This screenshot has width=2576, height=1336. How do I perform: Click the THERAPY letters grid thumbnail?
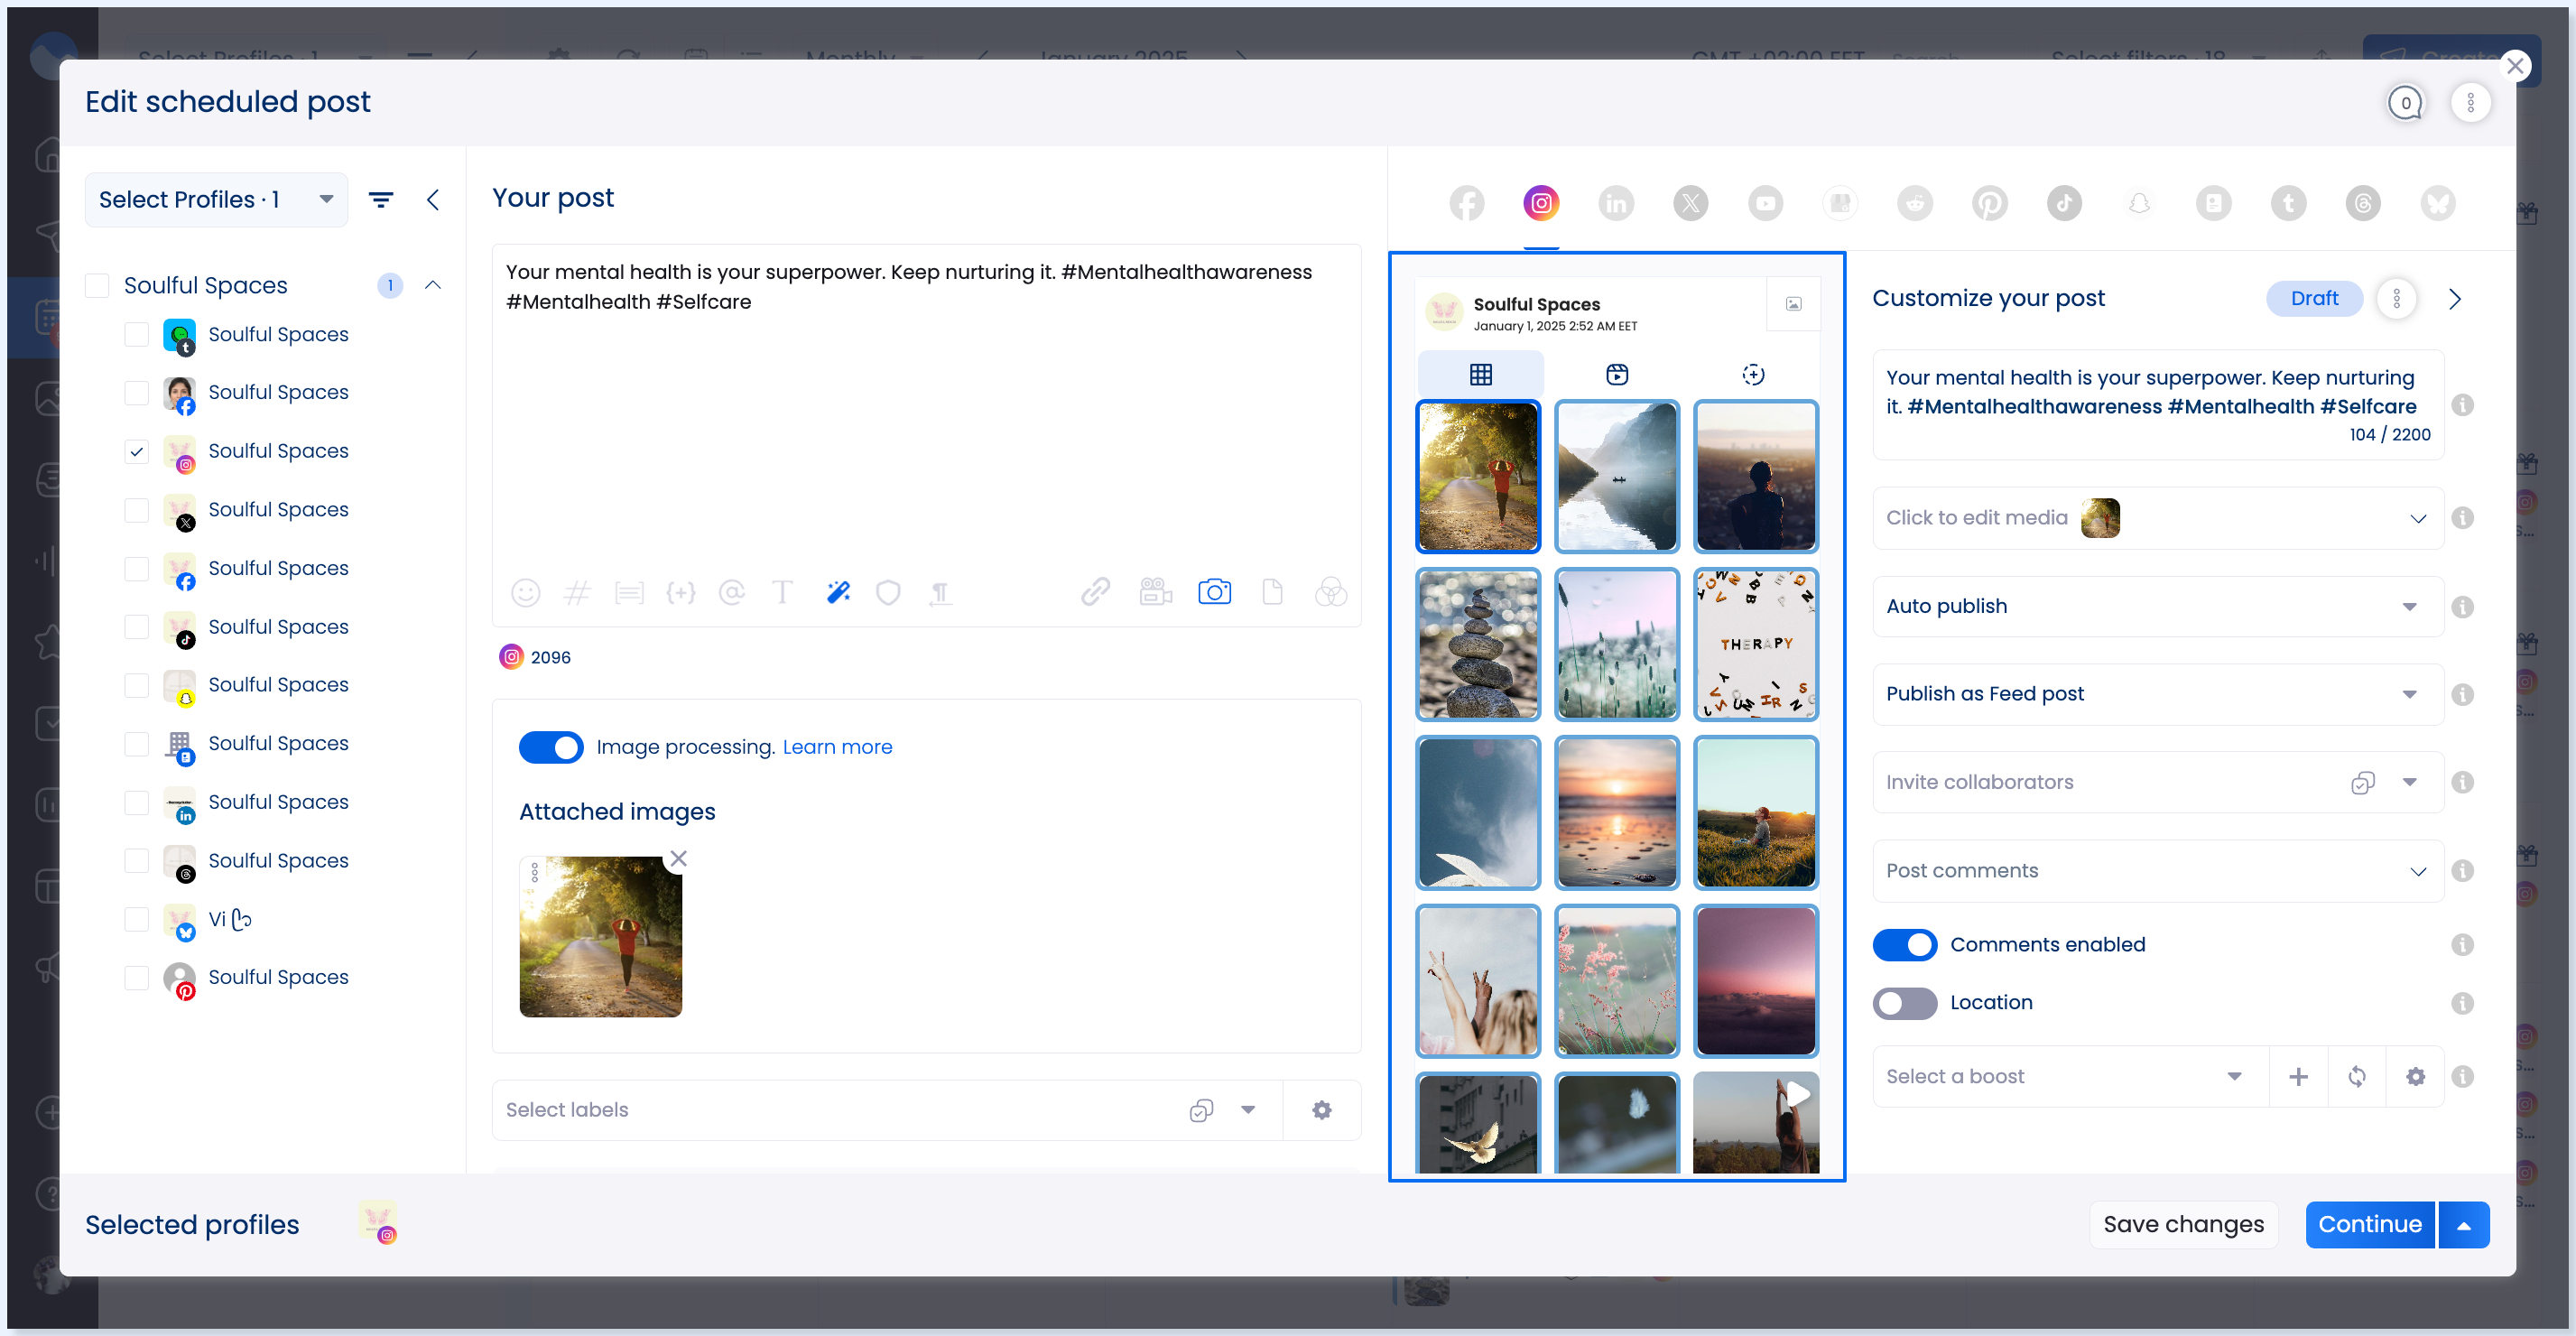coord(1755,645)
